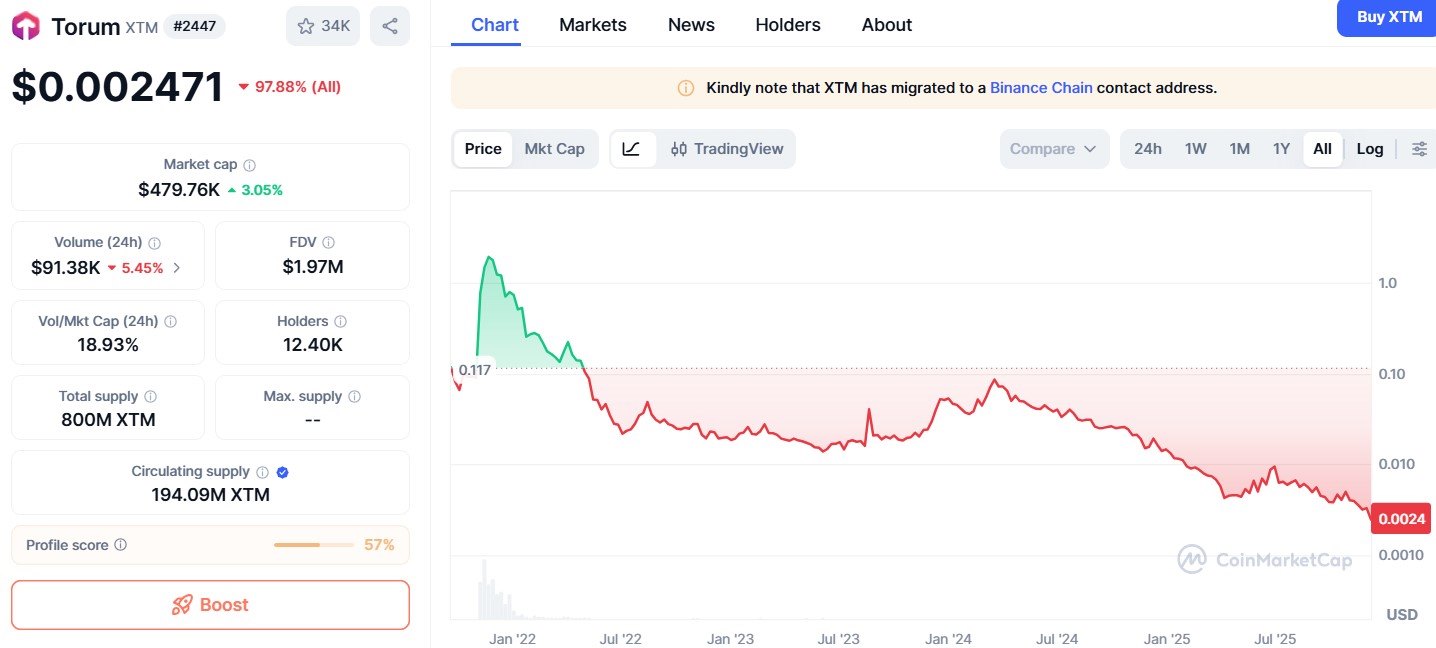This screenshot has height=648, width=1436.
Task: Open the Holders tab
Action: (787, 24)
